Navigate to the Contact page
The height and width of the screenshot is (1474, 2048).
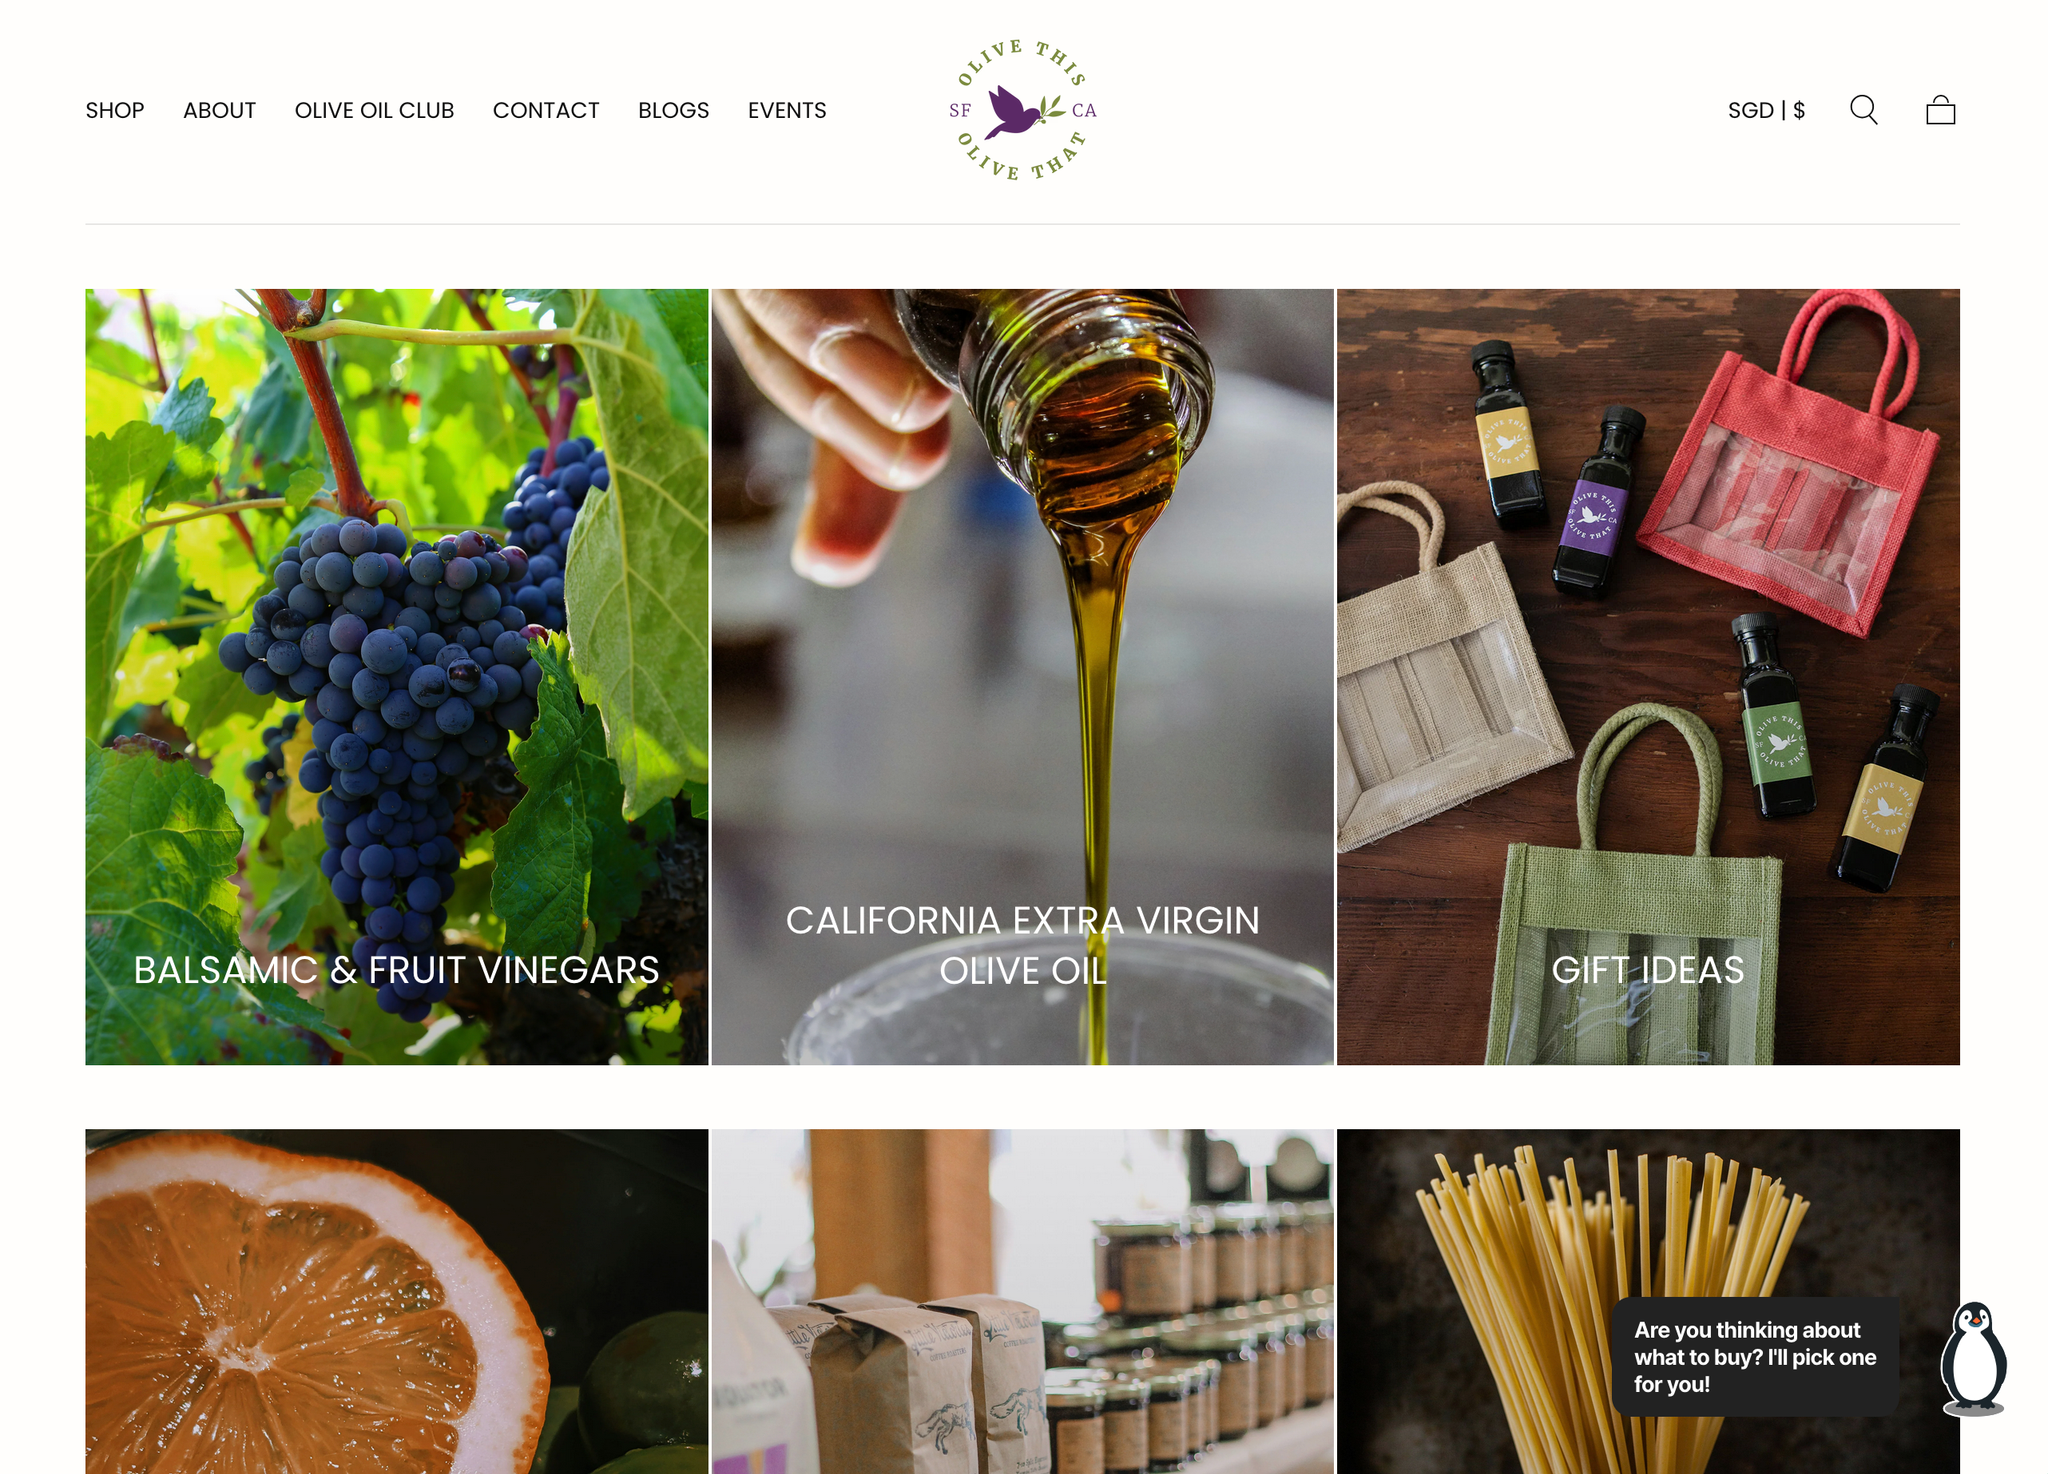[x=546, y=110]
